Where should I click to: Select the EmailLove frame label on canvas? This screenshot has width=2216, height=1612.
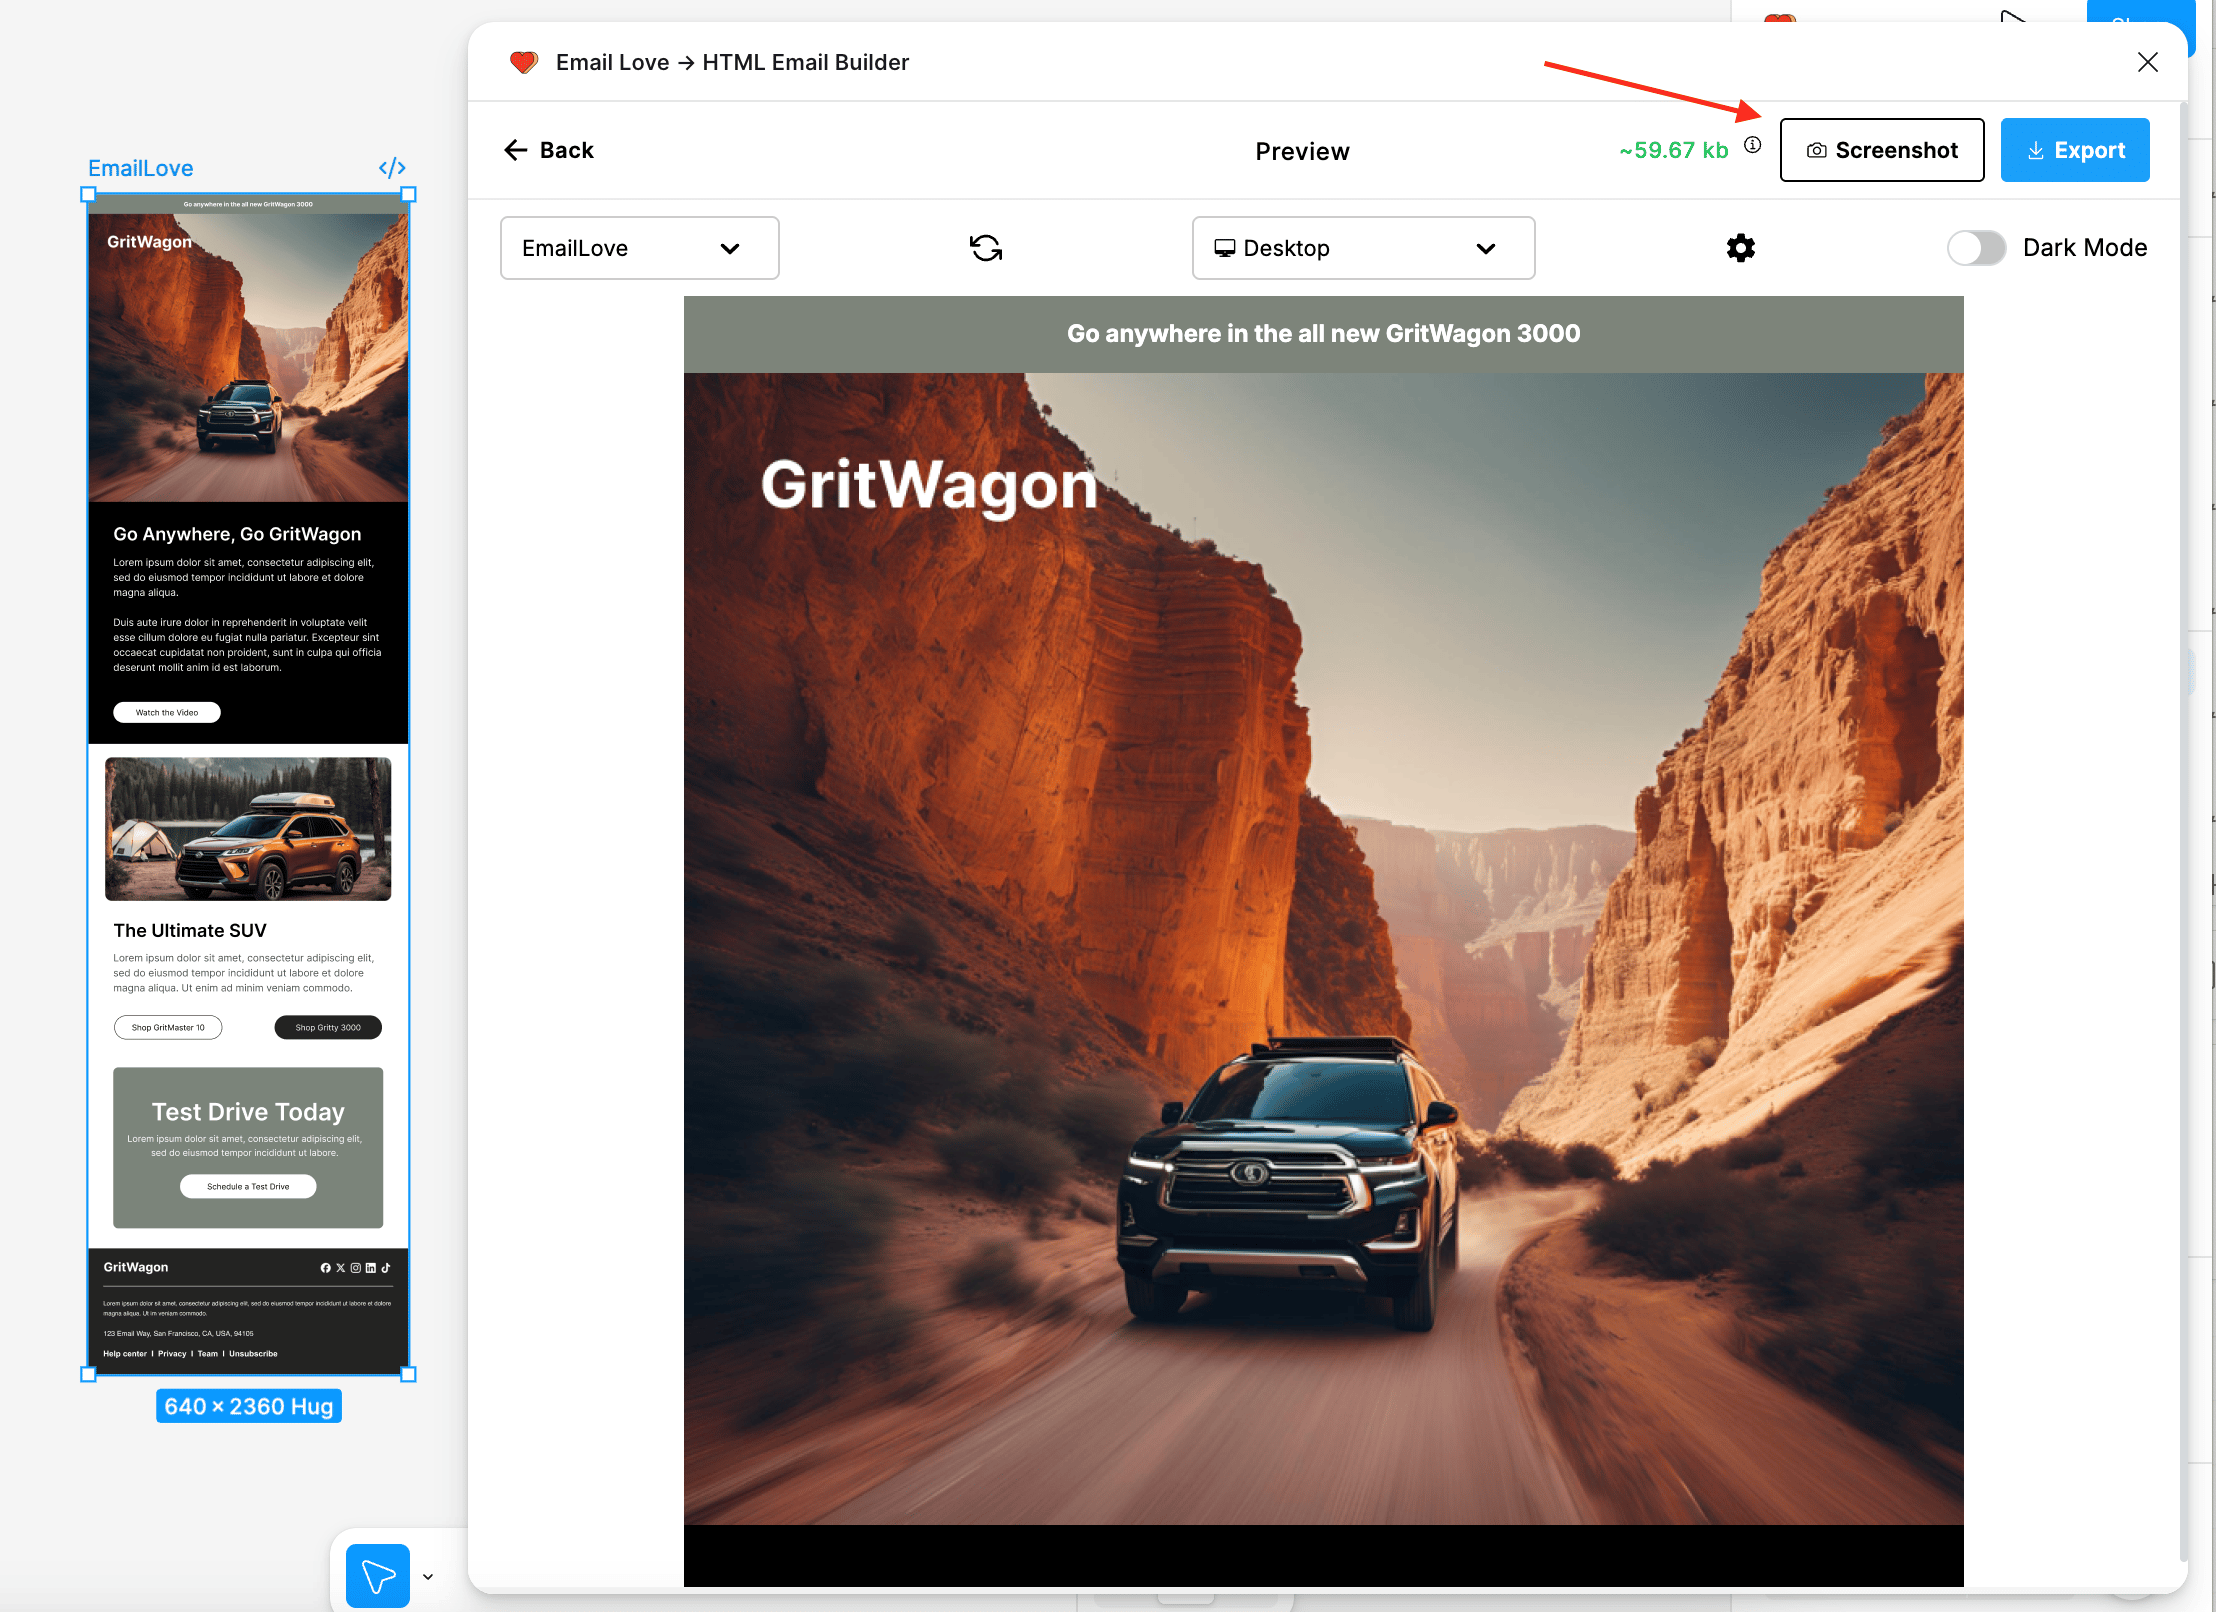(141, 168)
